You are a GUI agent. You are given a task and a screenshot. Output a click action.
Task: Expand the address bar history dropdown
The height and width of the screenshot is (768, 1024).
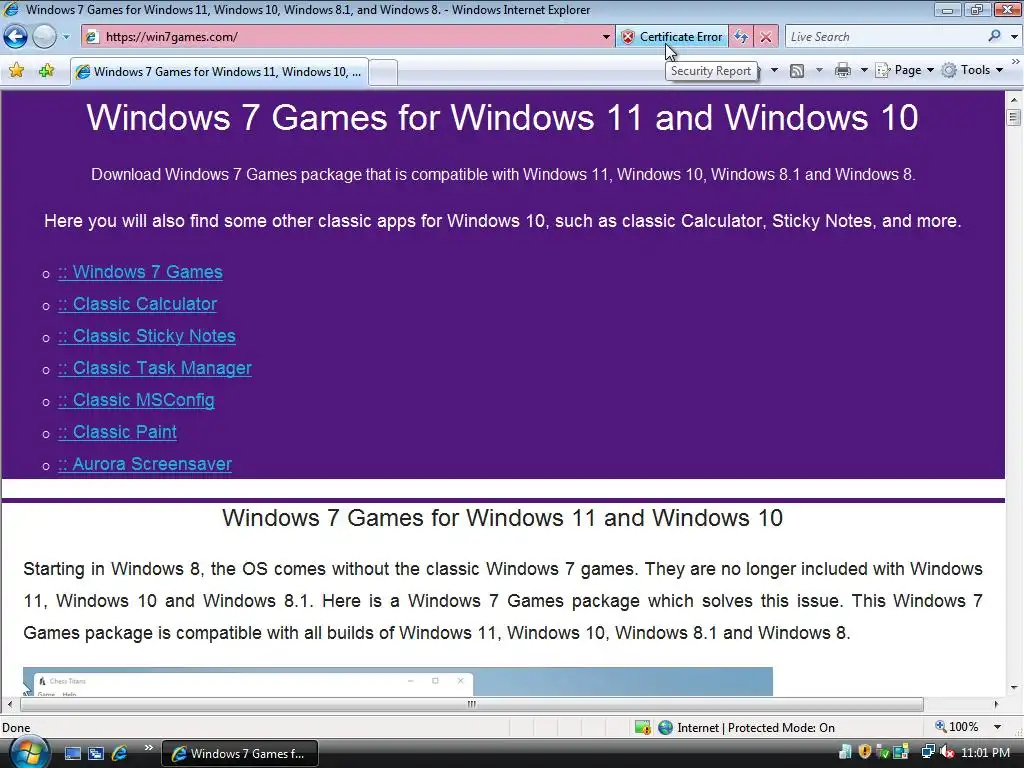tap(606, 37)
